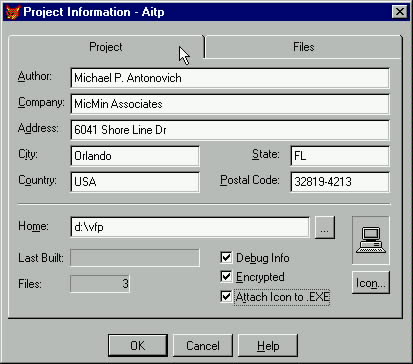Viewport: 413px width, 364px height.
Task: Switch to the Files tab
Action: tap(303, 47)
